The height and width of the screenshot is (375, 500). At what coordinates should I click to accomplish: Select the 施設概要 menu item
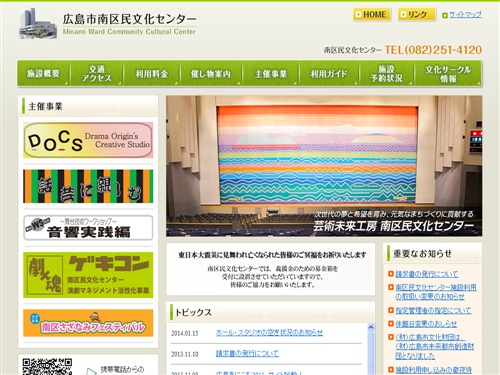43,74
